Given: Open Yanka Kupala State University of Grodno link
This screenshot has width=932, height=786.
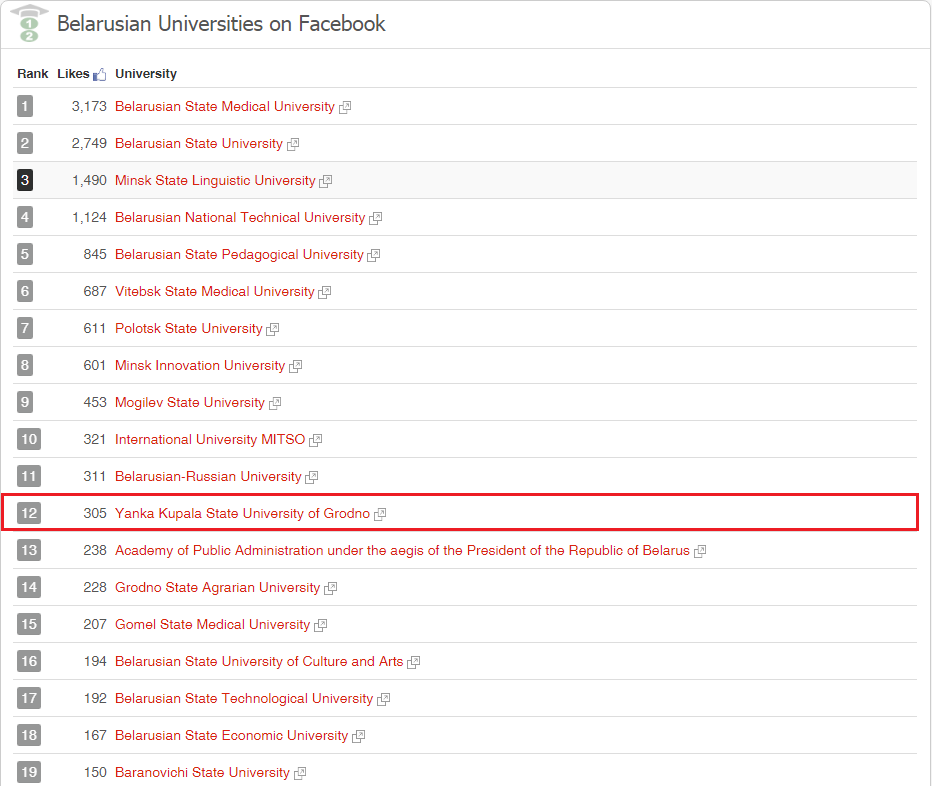Looking at the screenshot, I should (243, 513).
